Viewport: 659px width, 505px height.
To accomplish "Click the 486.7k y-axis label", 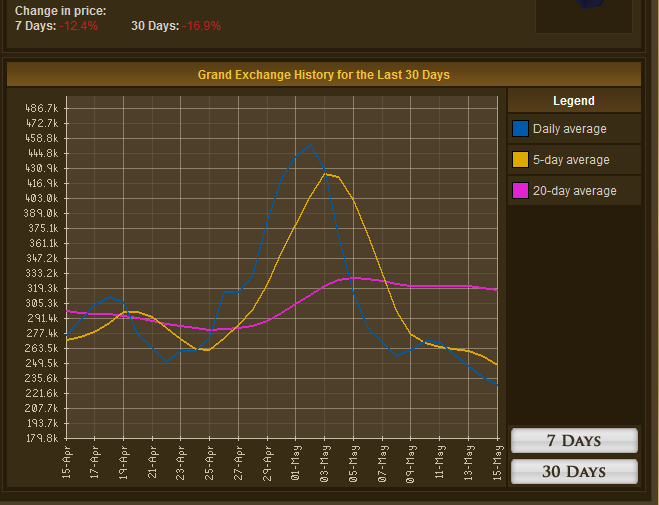I will coord(42,108).
